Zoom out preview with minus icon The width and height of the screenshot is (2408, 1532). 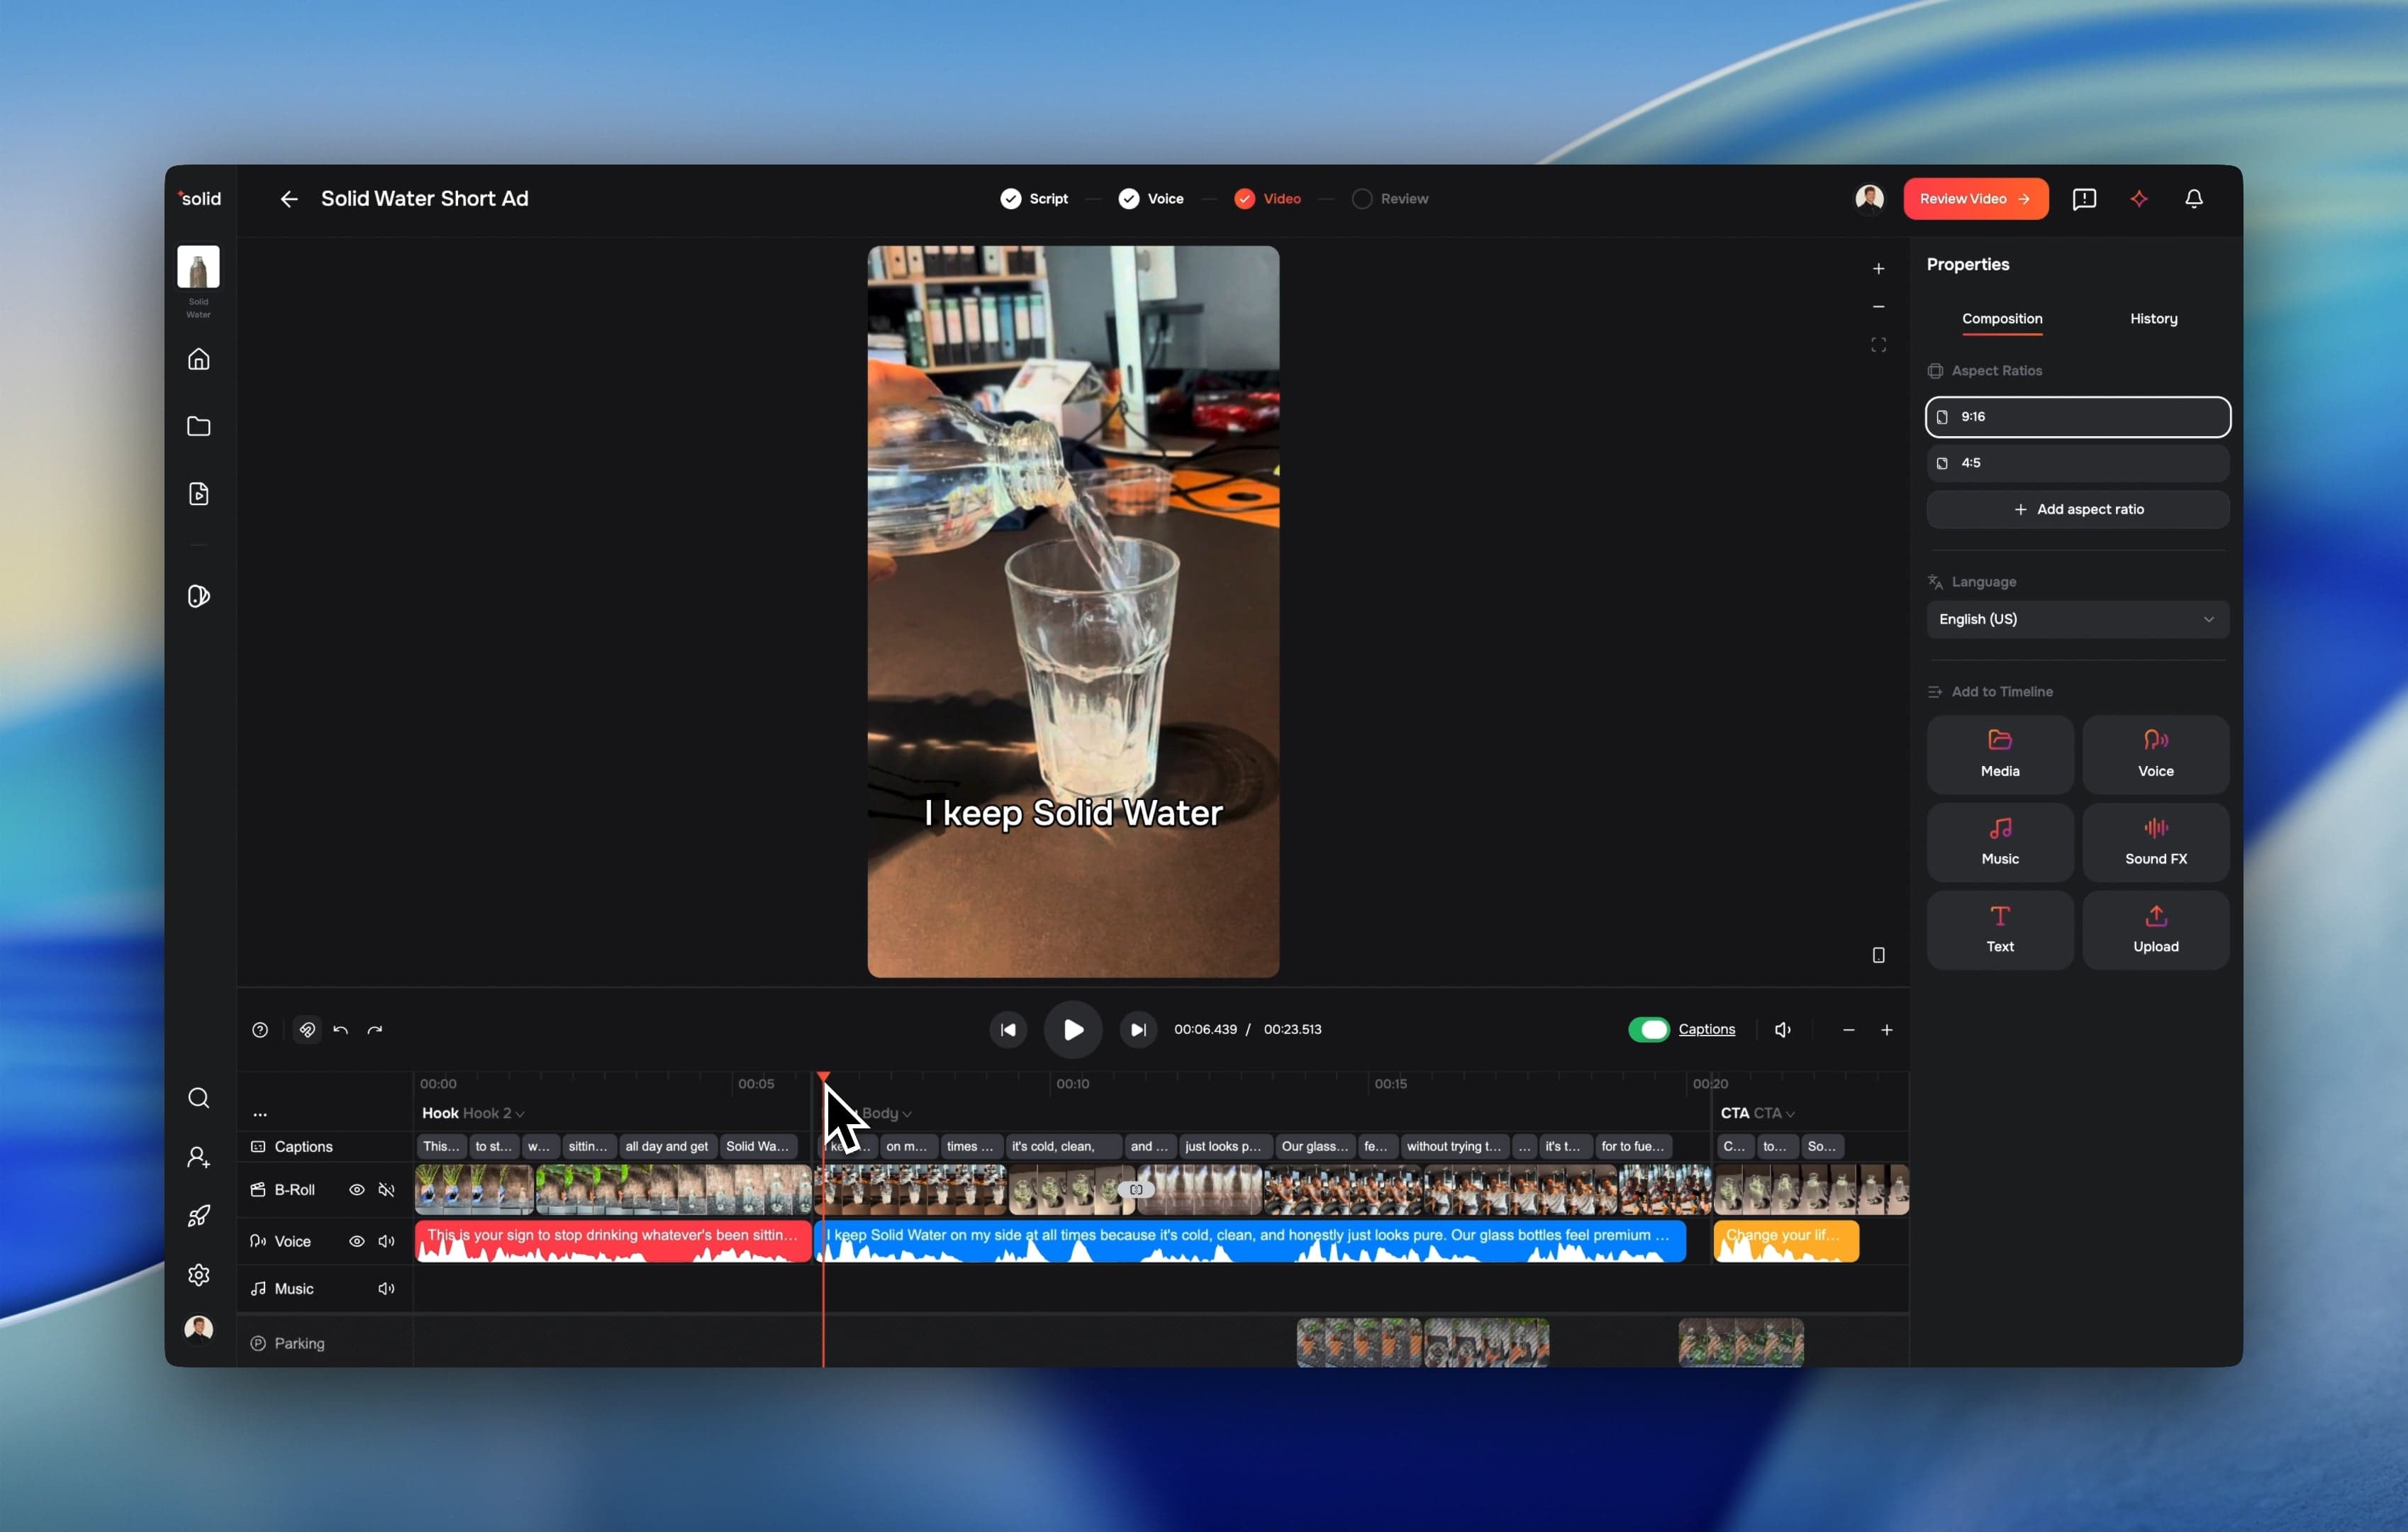(x=1878, y=307)
